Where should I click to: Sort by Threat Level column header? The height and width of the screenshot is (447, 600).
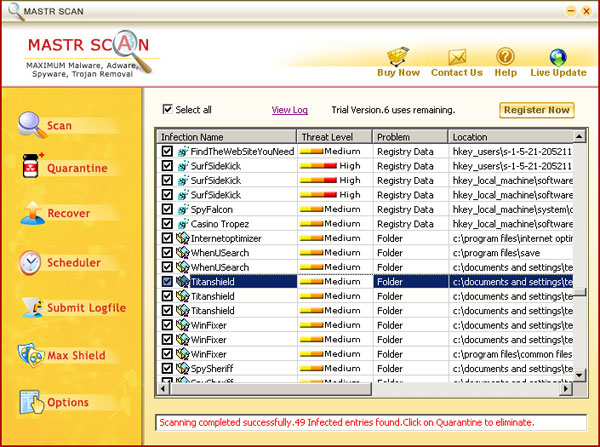click(x=334, y=137)
